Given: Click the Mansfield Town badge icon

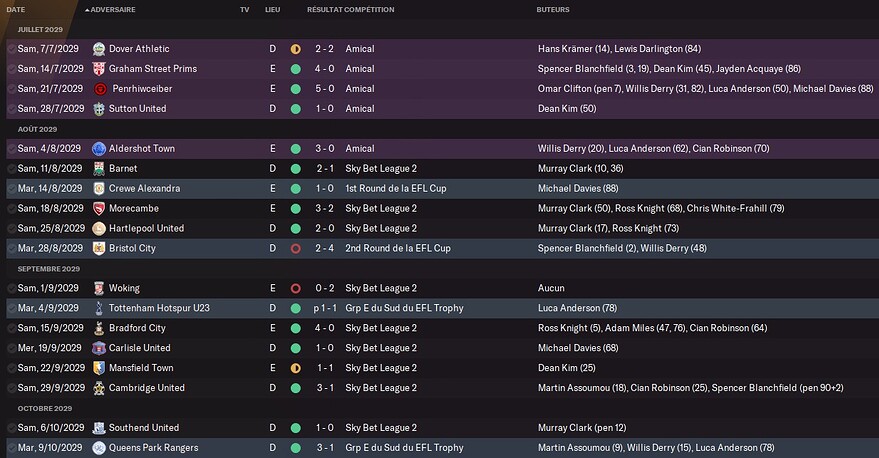Looking at the screenshot, I should [99, 368].
